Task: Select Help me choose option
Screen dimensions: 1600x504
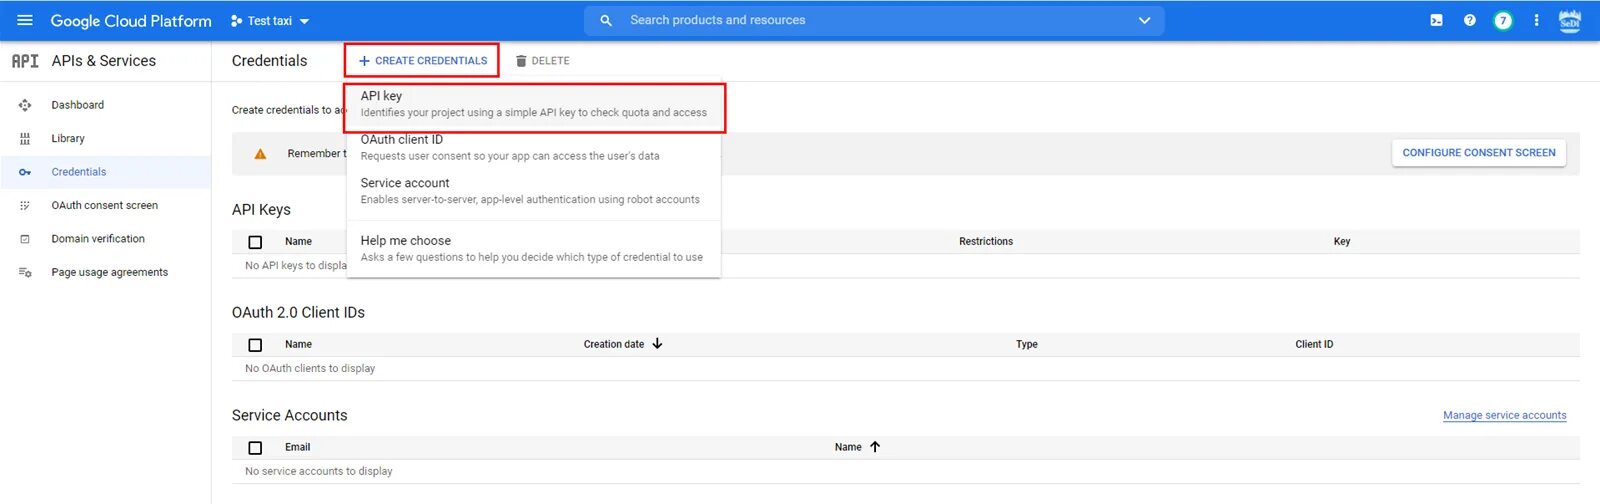Action: tap(534, 249)
